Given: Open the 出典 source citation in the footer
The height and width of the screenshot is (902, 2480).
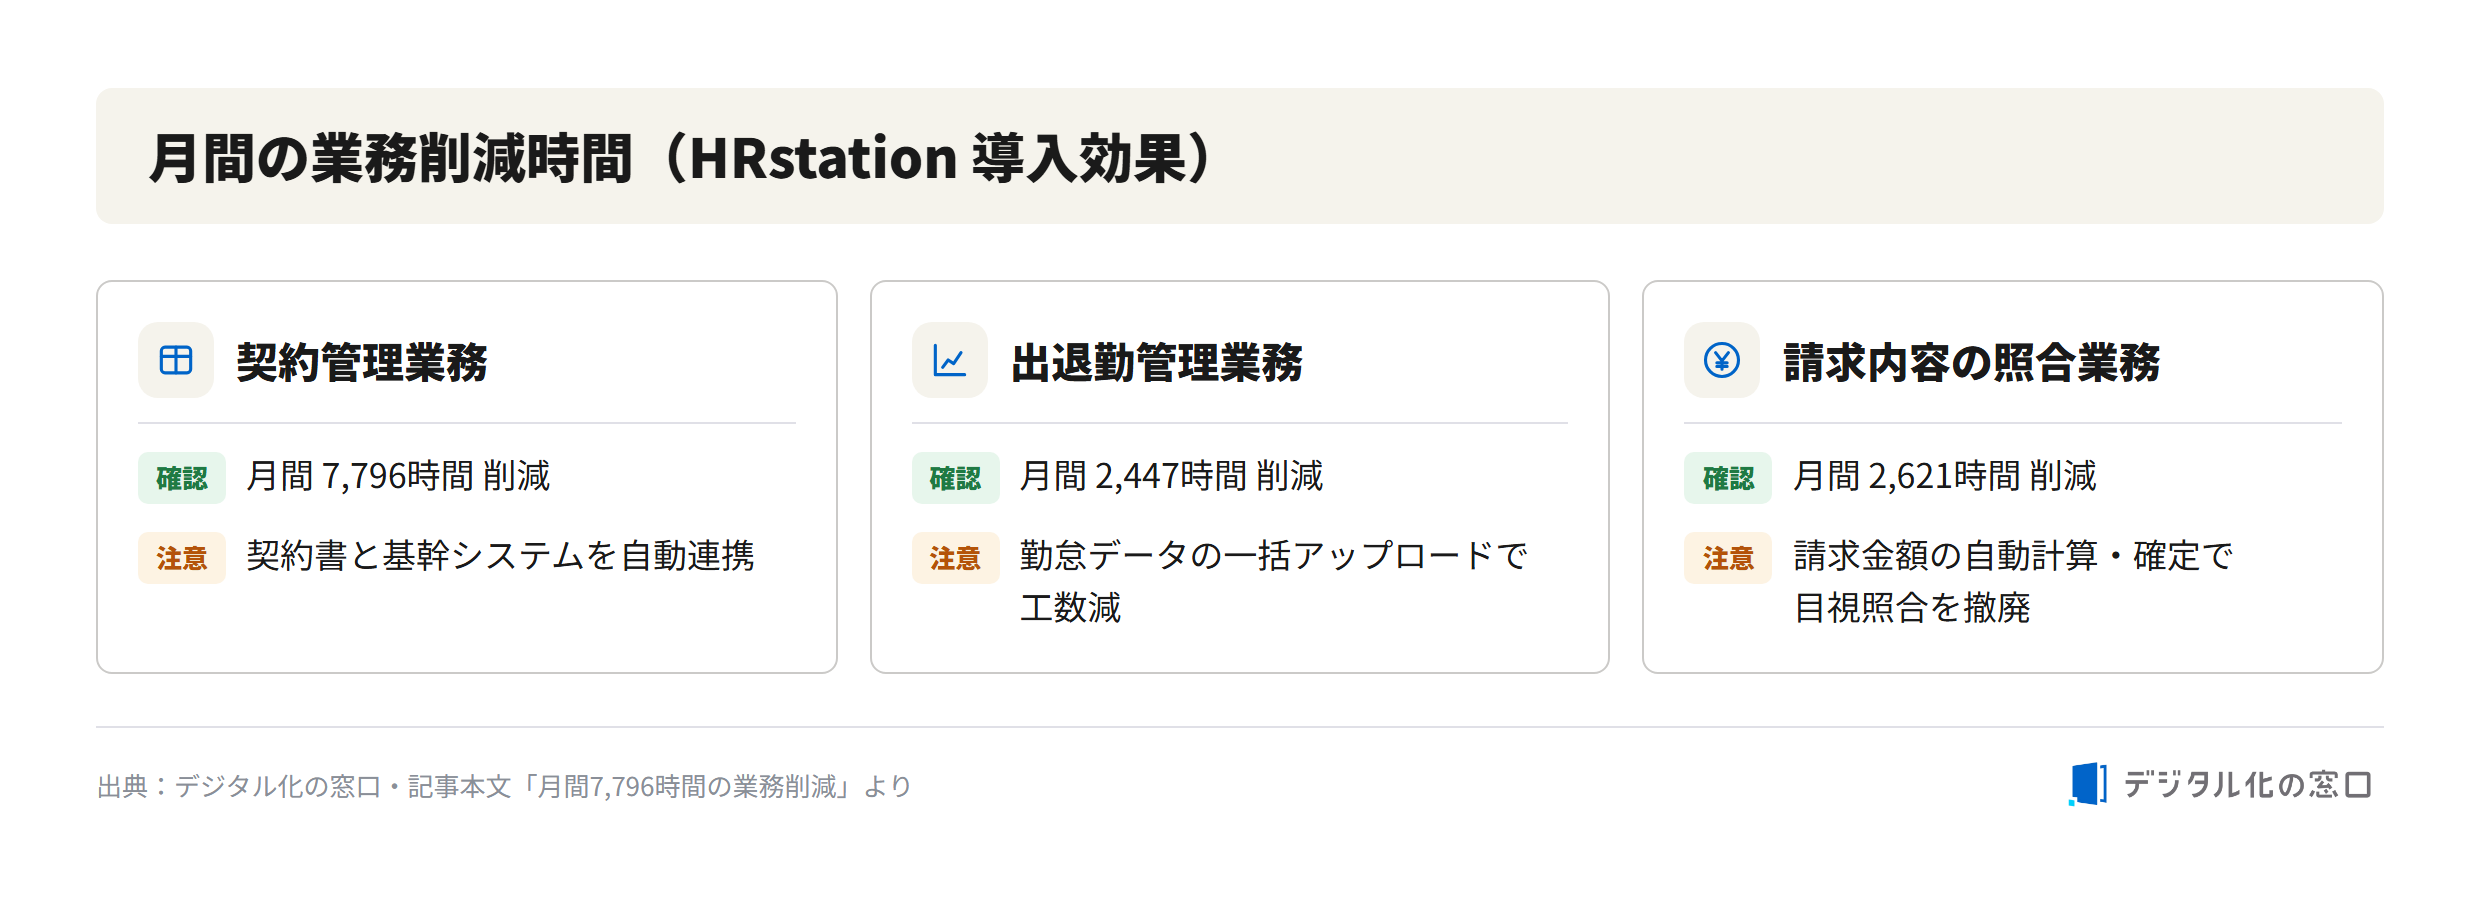Looking at the screenshot, I should coord(504,787).
